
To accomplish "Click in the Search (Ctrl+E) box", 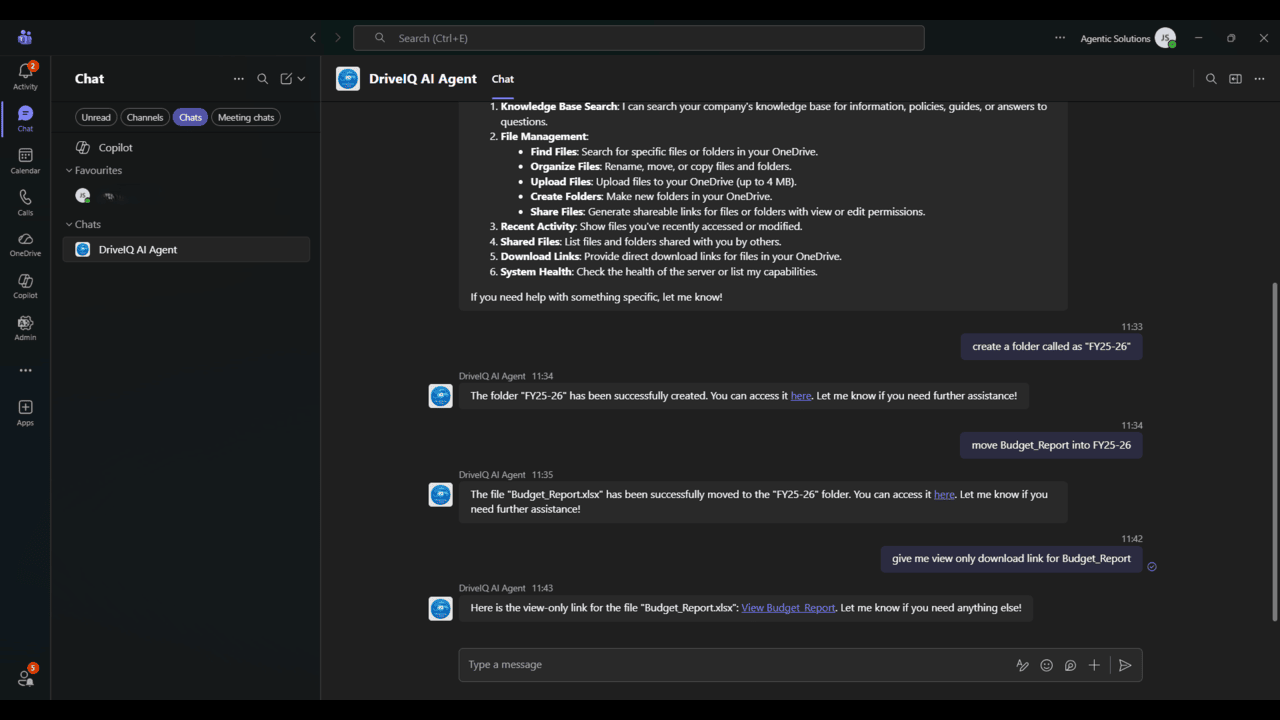I will pos(639,38).
